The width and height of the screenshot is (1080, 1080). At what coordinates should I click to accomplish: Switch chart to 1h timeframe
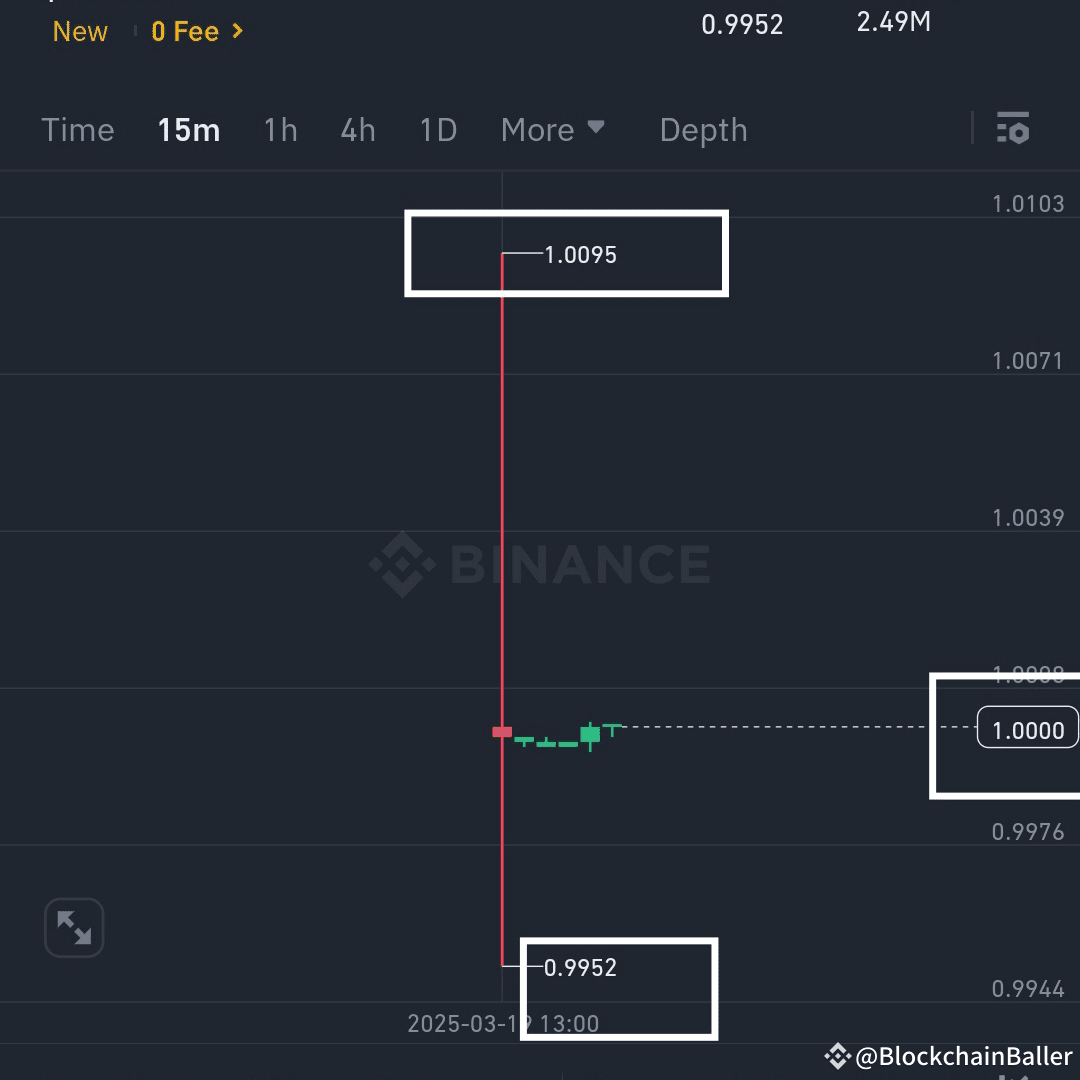click(280, 129)
